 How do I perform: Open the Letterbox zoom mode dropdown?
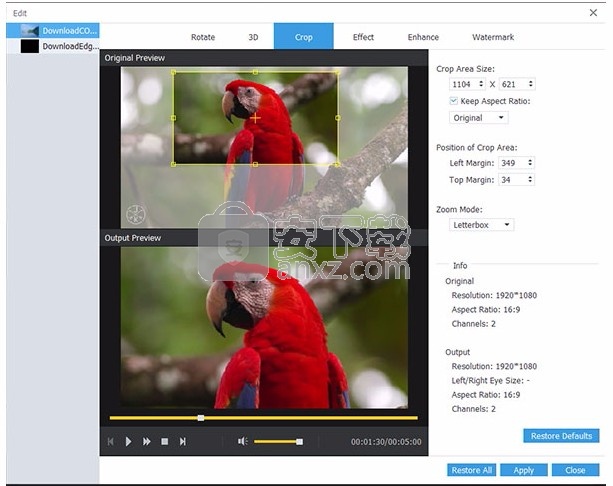[x=481, y=225]
